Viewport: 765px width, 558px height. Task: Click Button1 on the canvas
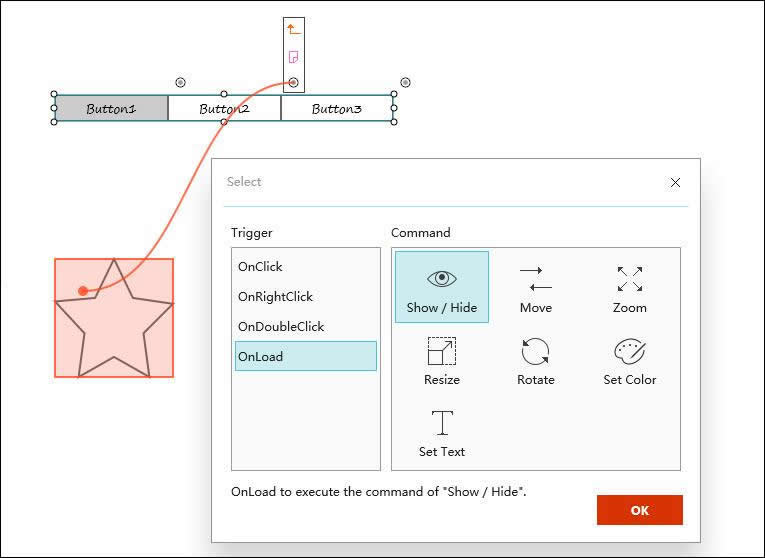tap(111, 108)
